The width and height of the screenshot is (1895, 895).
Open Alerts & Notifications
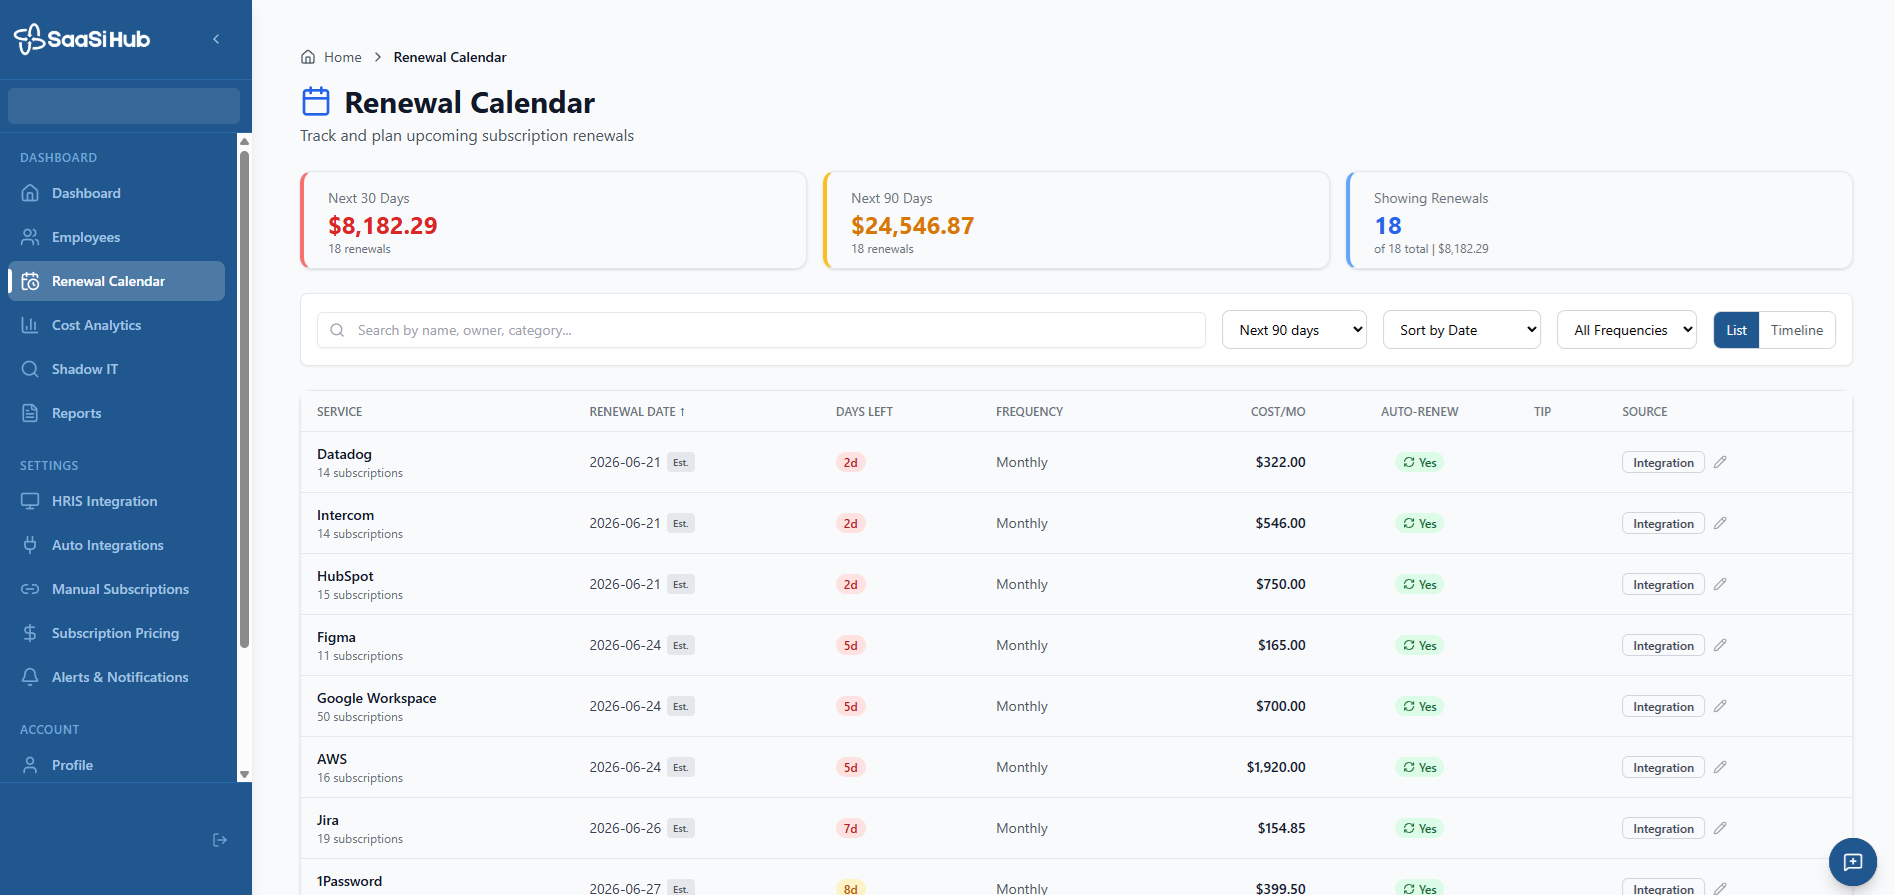pyautogui.click(x=116, y=677)
